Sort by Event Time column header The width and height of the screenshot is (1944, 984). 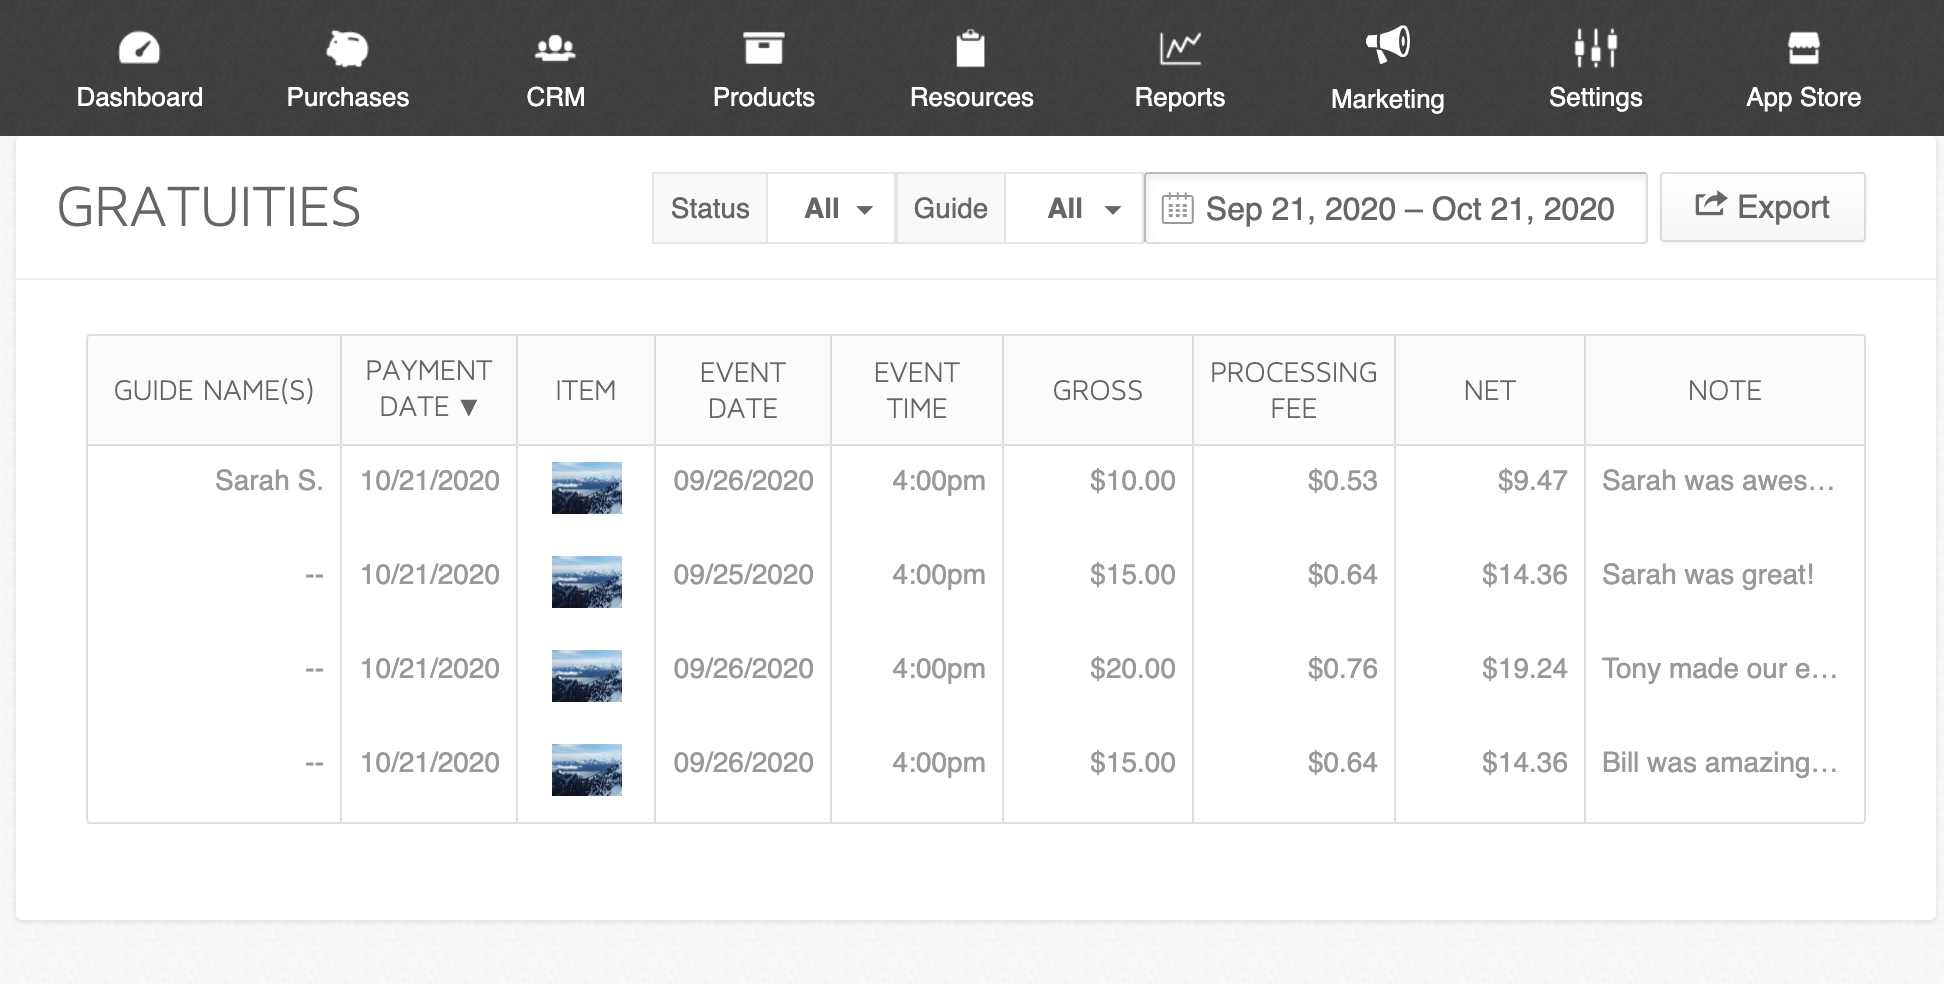[x=917, y=390]
